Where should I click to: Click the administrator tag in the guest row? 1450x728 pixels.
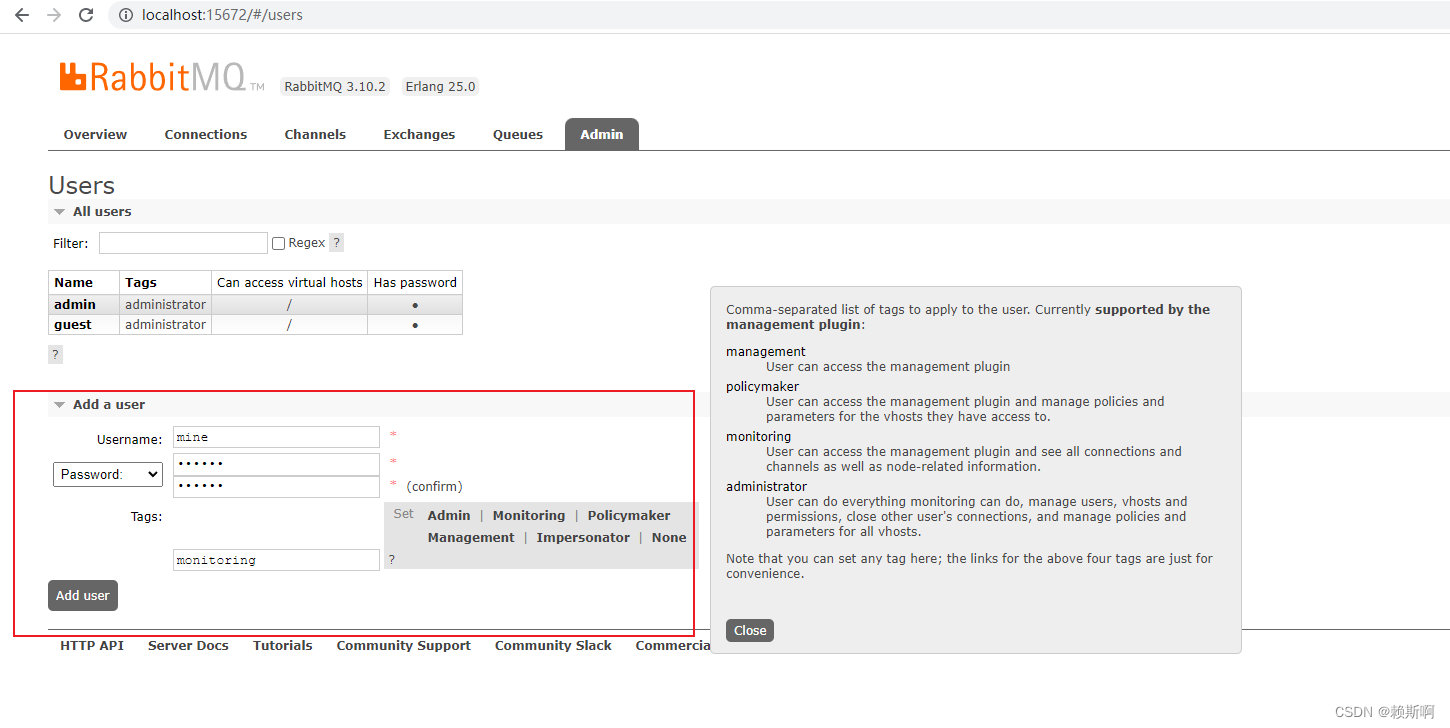[x=165, y=325]
